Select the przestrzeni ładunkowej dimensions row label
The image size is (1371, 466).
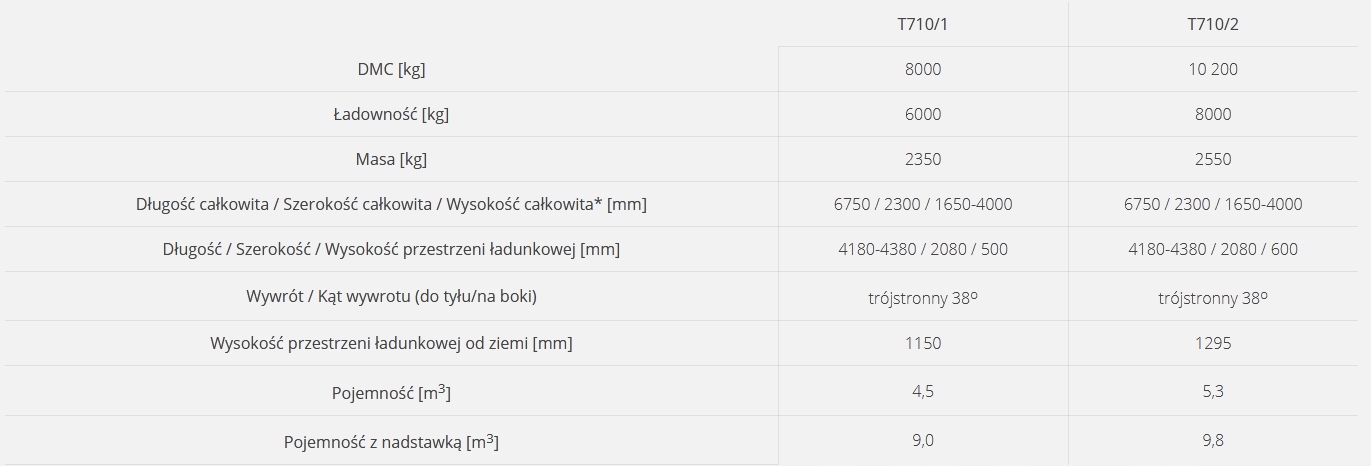391,249
